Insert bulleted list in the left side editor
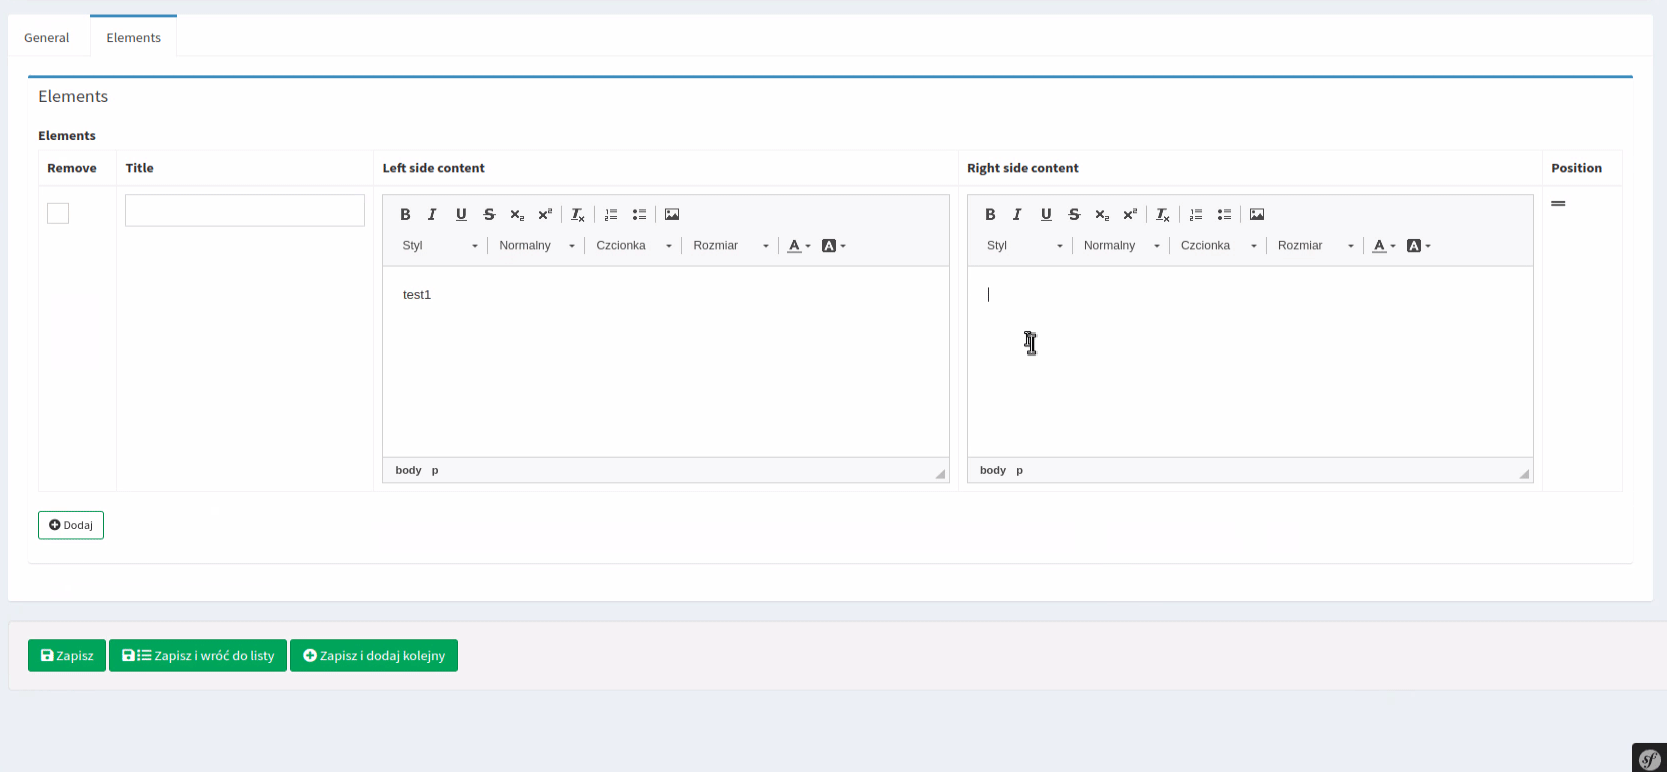Image resolution: width=1667 pixels, height=772 pixels. point(639,214)
